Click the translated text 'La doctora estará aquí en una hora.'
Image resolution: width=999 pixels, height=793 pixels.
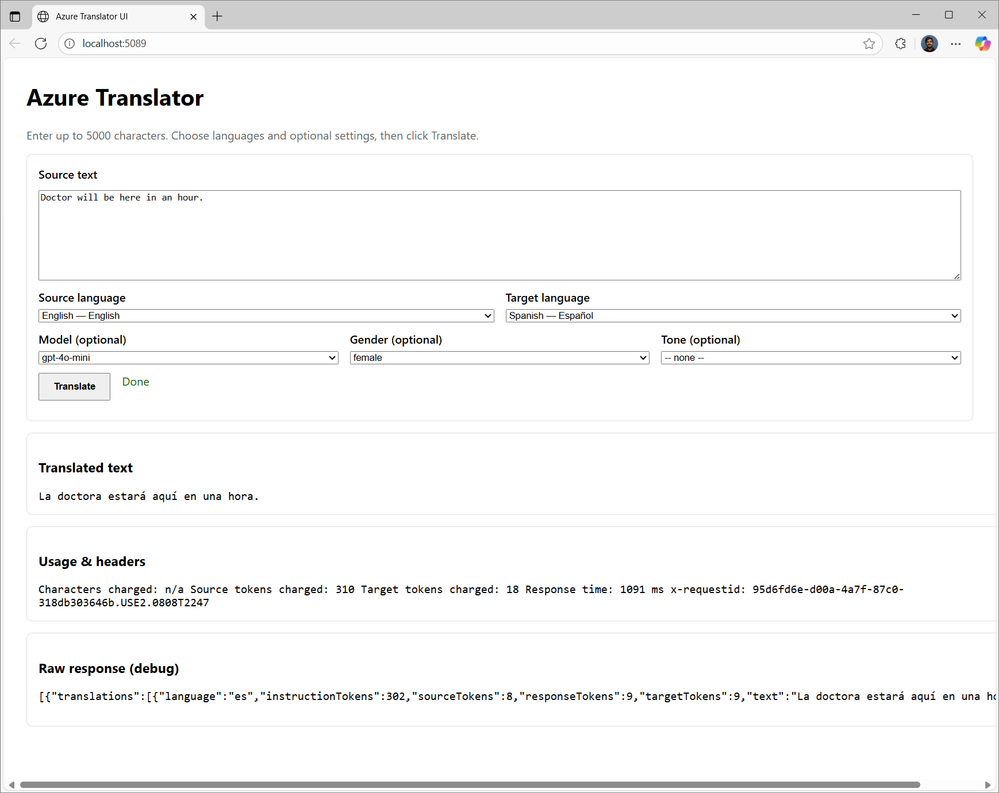point(148,496)
